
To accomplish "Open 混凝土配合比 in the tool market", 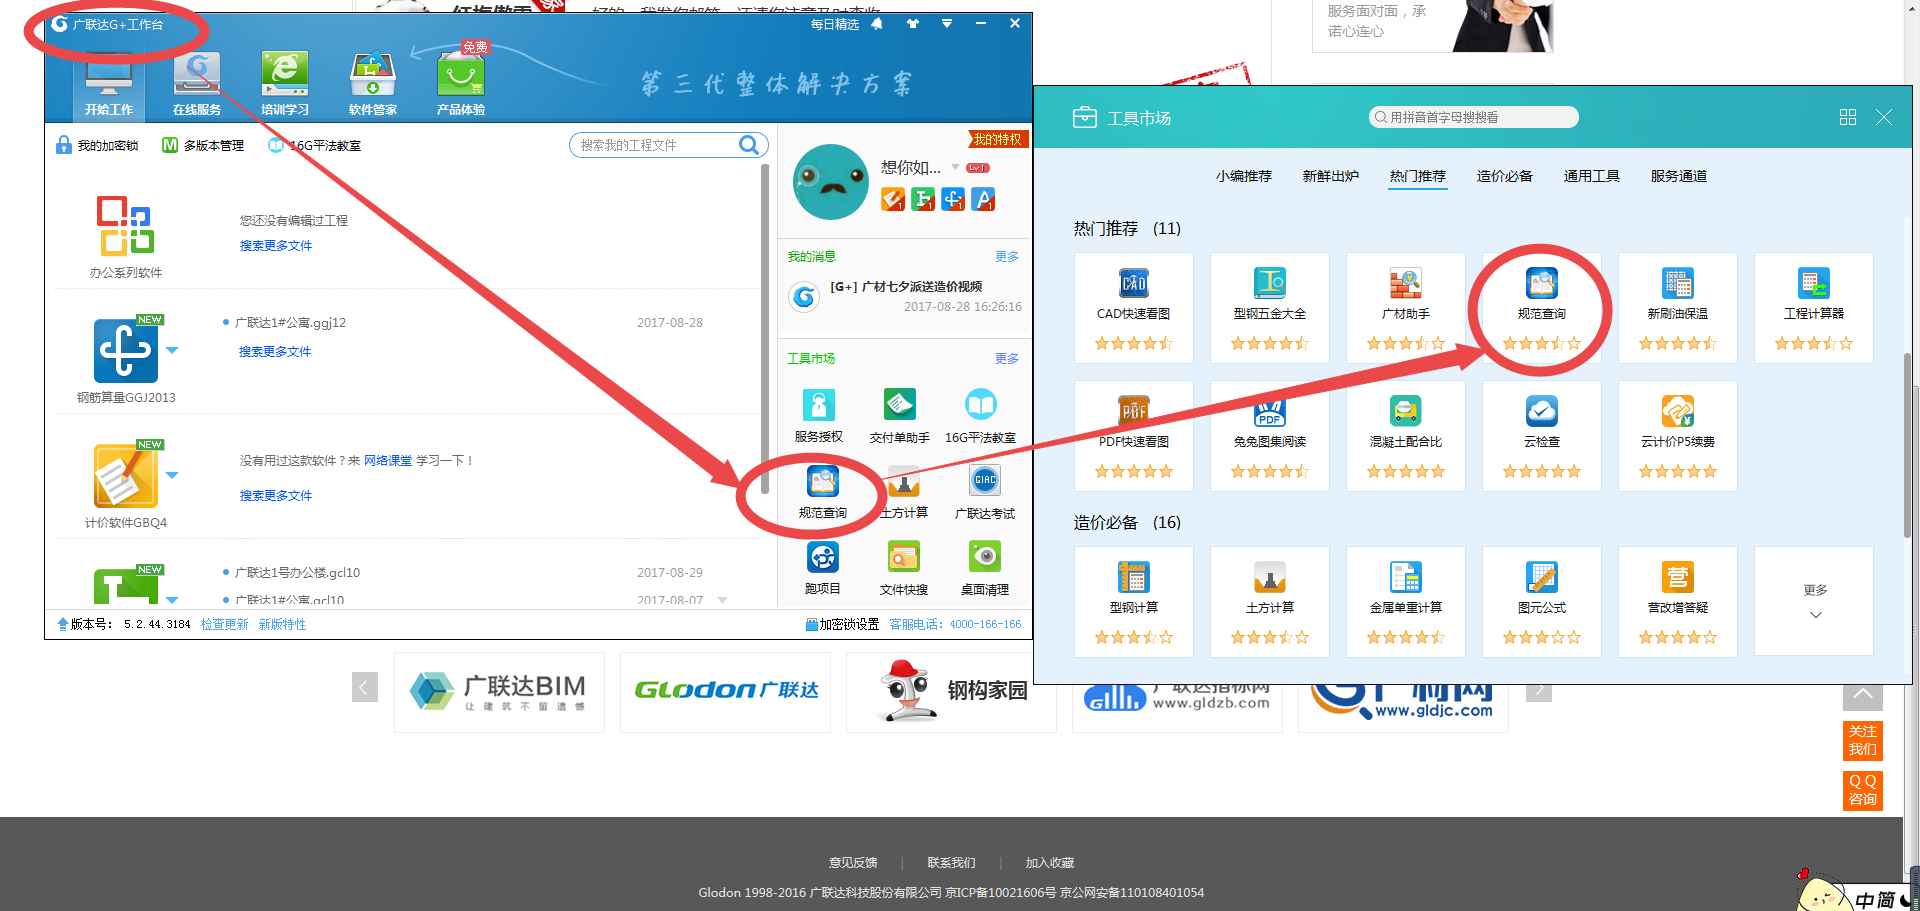I will tap(1406, 436).
